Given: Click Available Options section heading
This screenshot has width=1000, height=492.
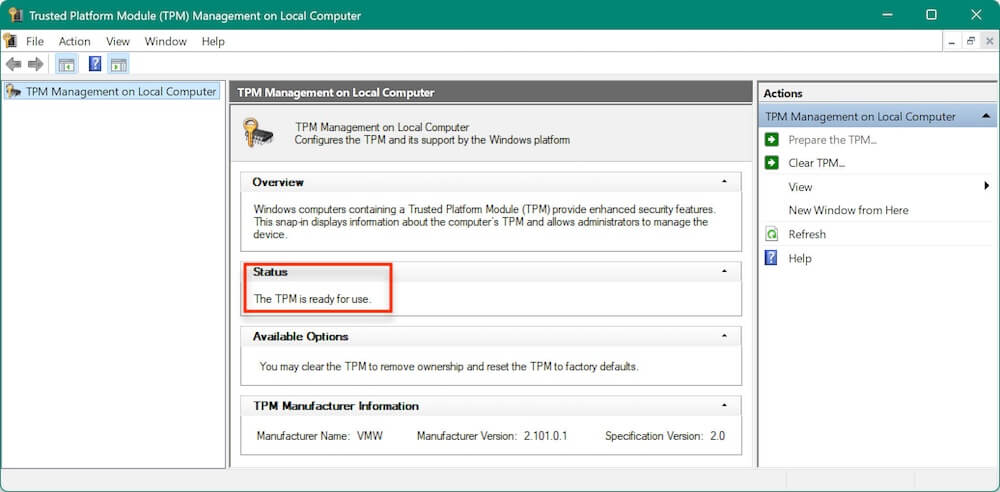Looking at the screenshot, I should pyautogui.click(x=300, y=336).
